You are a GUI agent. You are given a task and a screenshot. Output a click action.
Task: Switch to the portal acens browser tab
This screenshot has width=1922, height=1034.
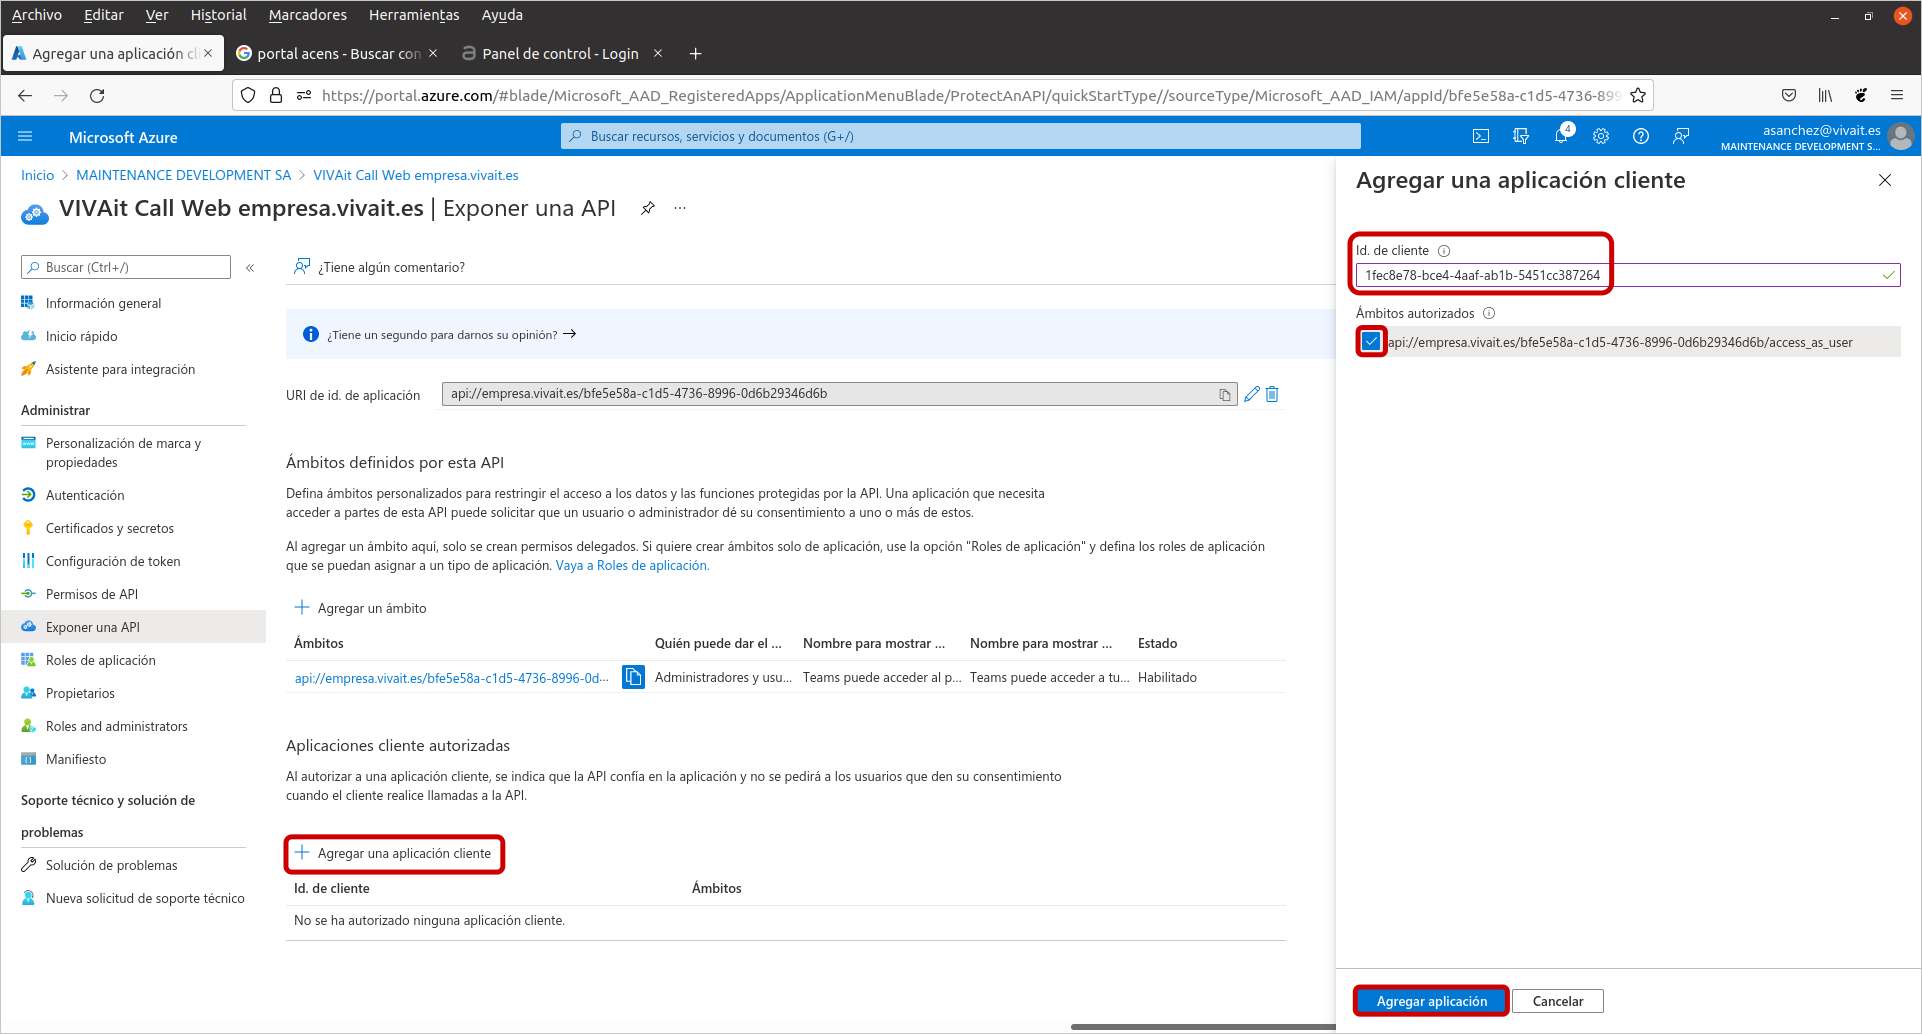pos(336,53)
